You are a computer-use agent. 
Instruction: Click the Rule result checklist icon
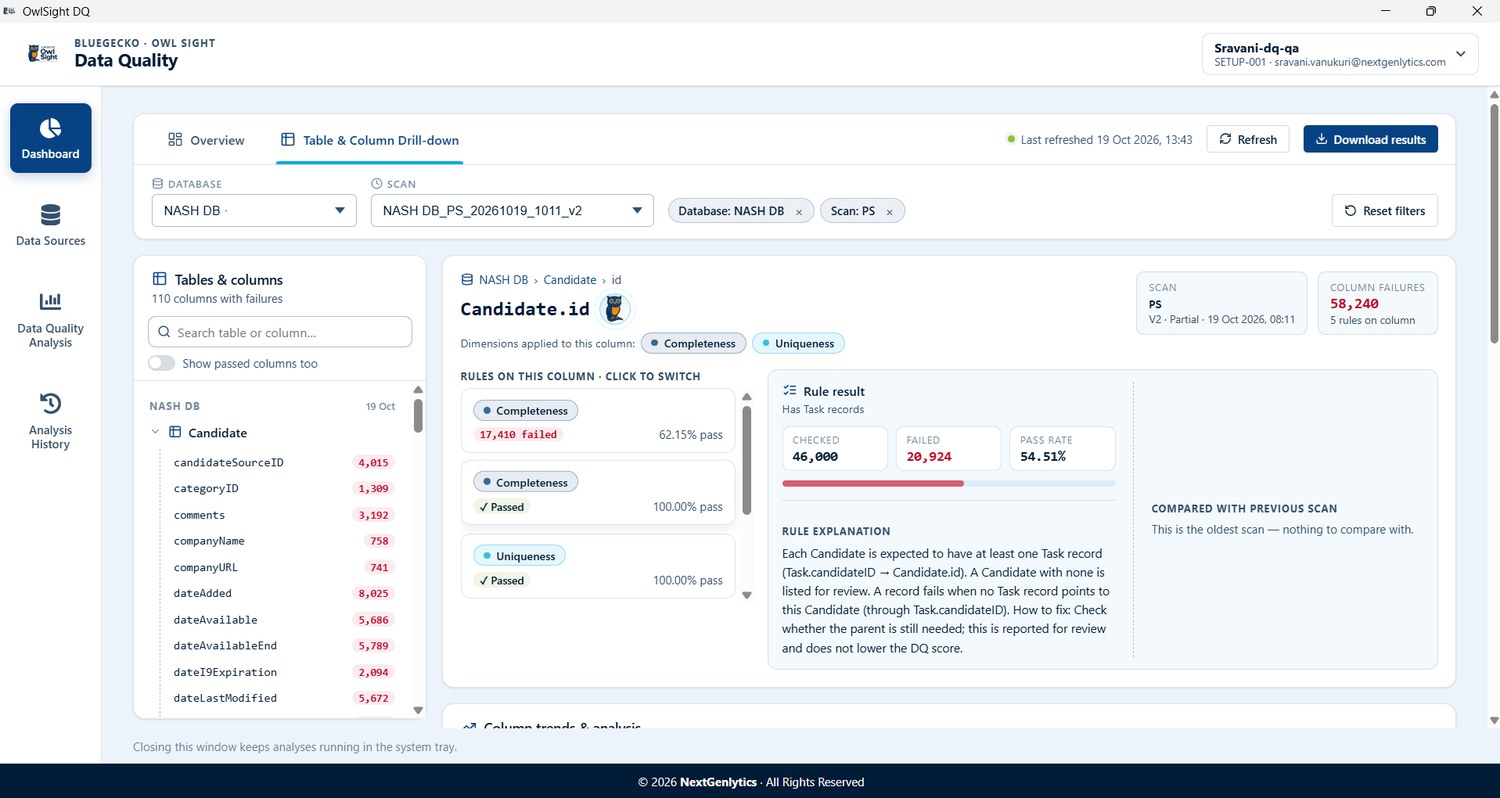790,391
